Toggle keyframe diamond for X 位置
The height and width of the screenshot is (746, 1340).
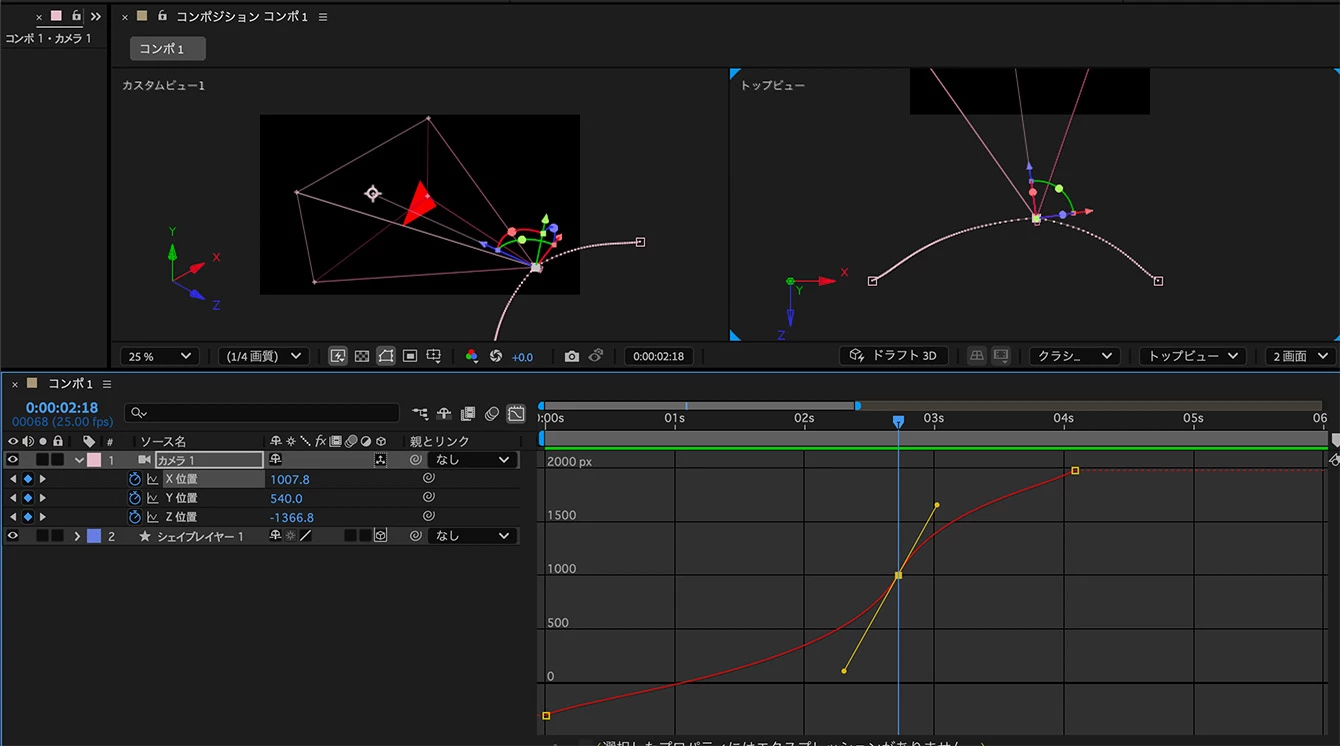[x=28, y=479]
